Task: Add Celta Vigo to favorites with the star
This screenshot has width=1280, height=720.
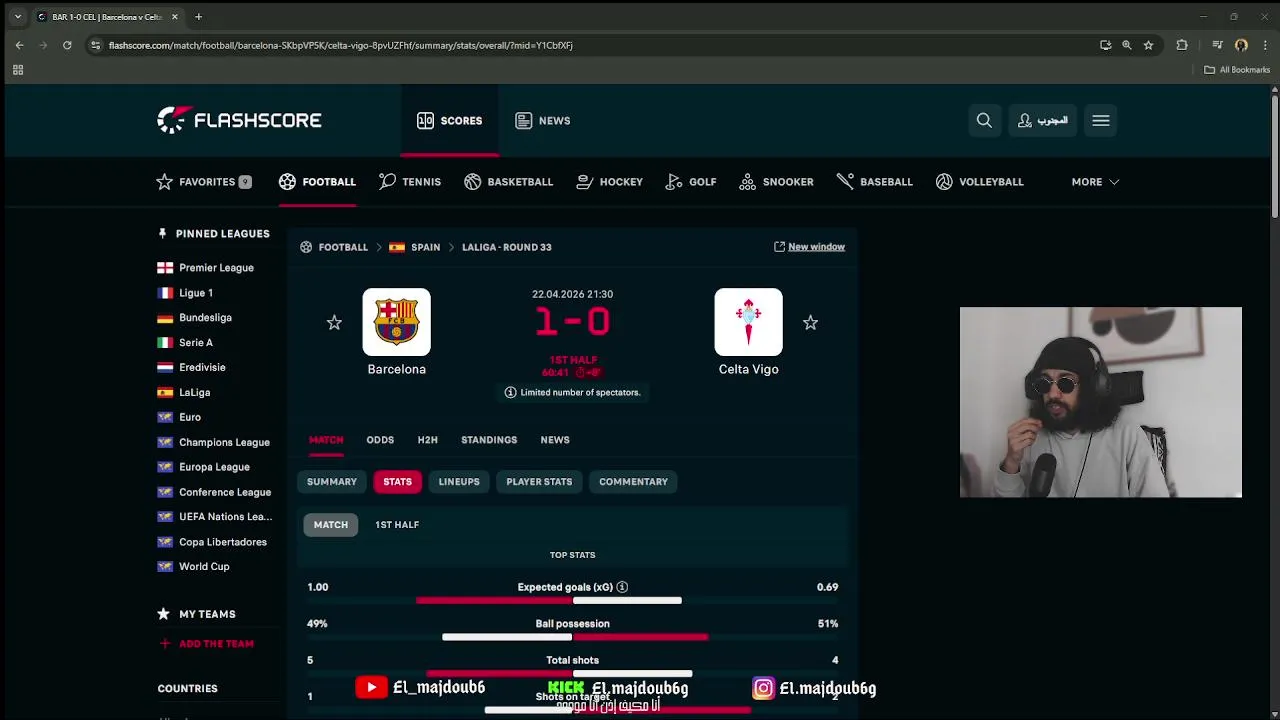Action: 810,323
